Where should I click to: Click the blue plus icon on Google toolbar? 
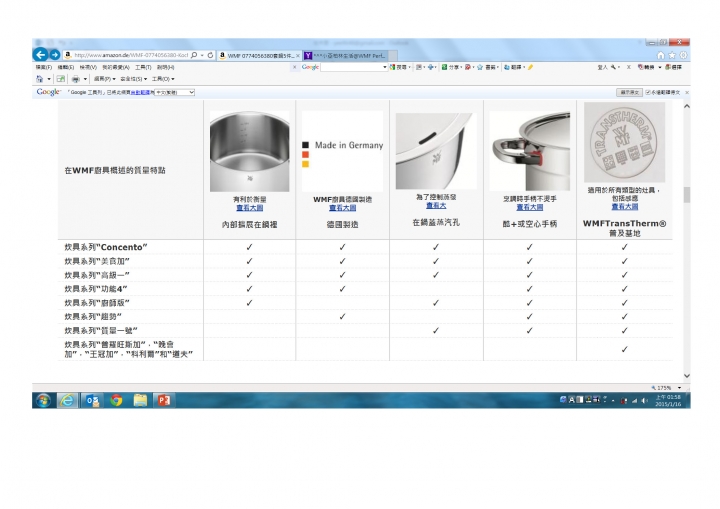coord(430,67)
